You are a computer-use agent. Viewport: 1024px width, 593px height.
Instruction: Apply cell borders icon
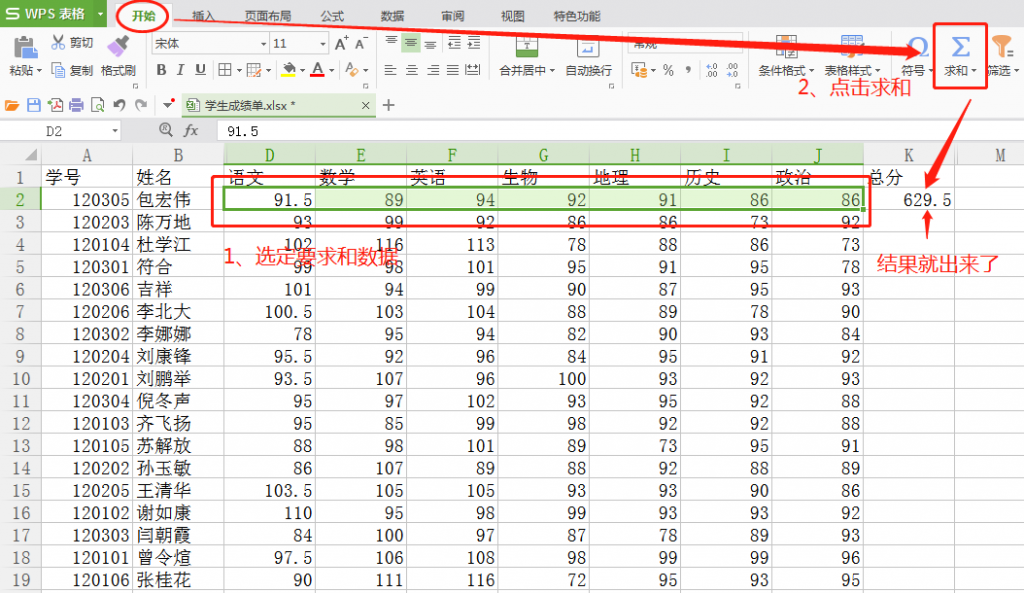tap(225, 70)
